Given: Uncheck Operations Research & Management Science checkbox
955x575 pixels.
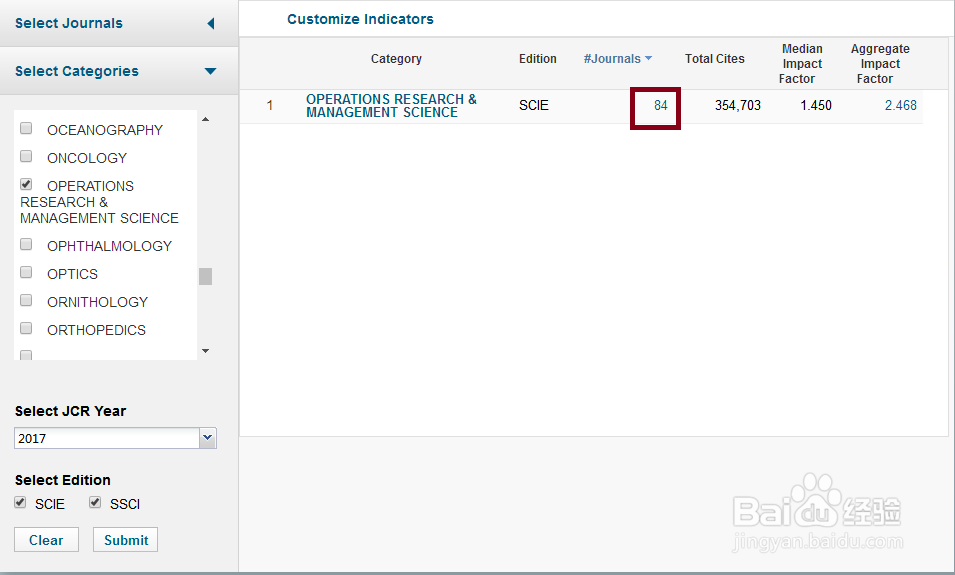Looking at the screenshot, I should (x=26, y=184).
